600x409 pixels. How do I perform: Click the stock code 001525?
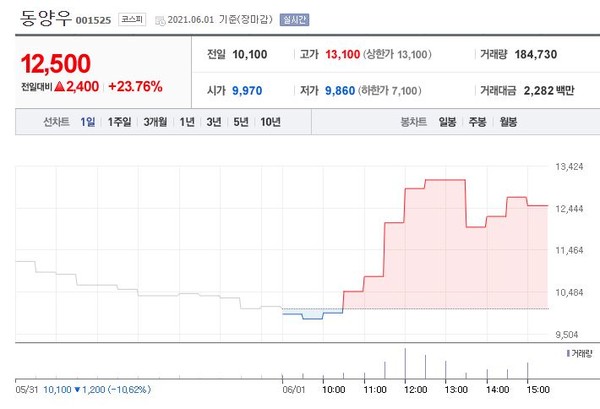[95, 20]
